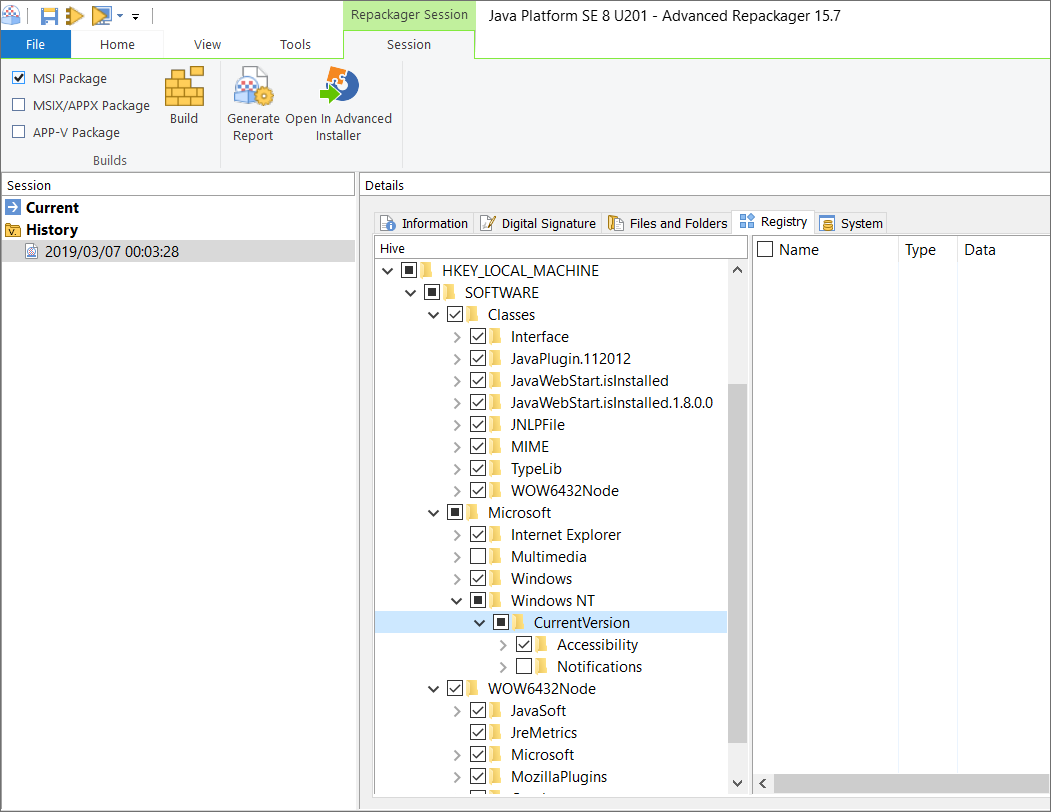
Task: Click the 2019/03/07 session document icon
Action: tap(32, 251)
